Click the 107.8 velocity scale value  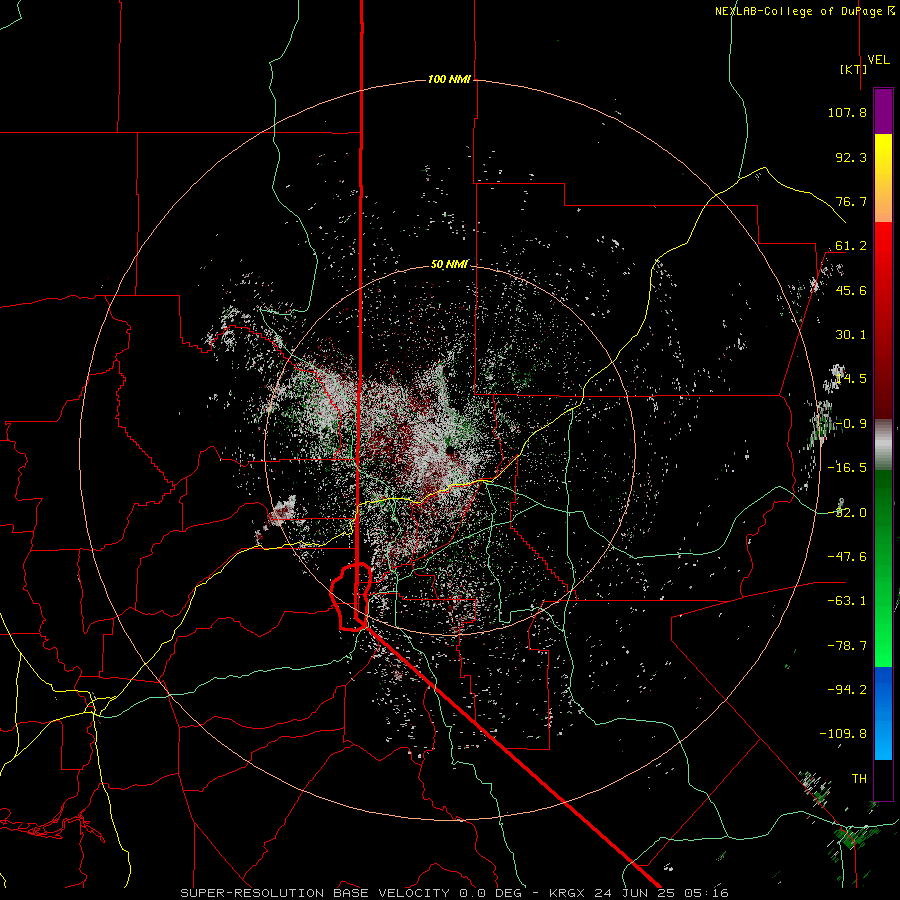(x=847, y=112)
